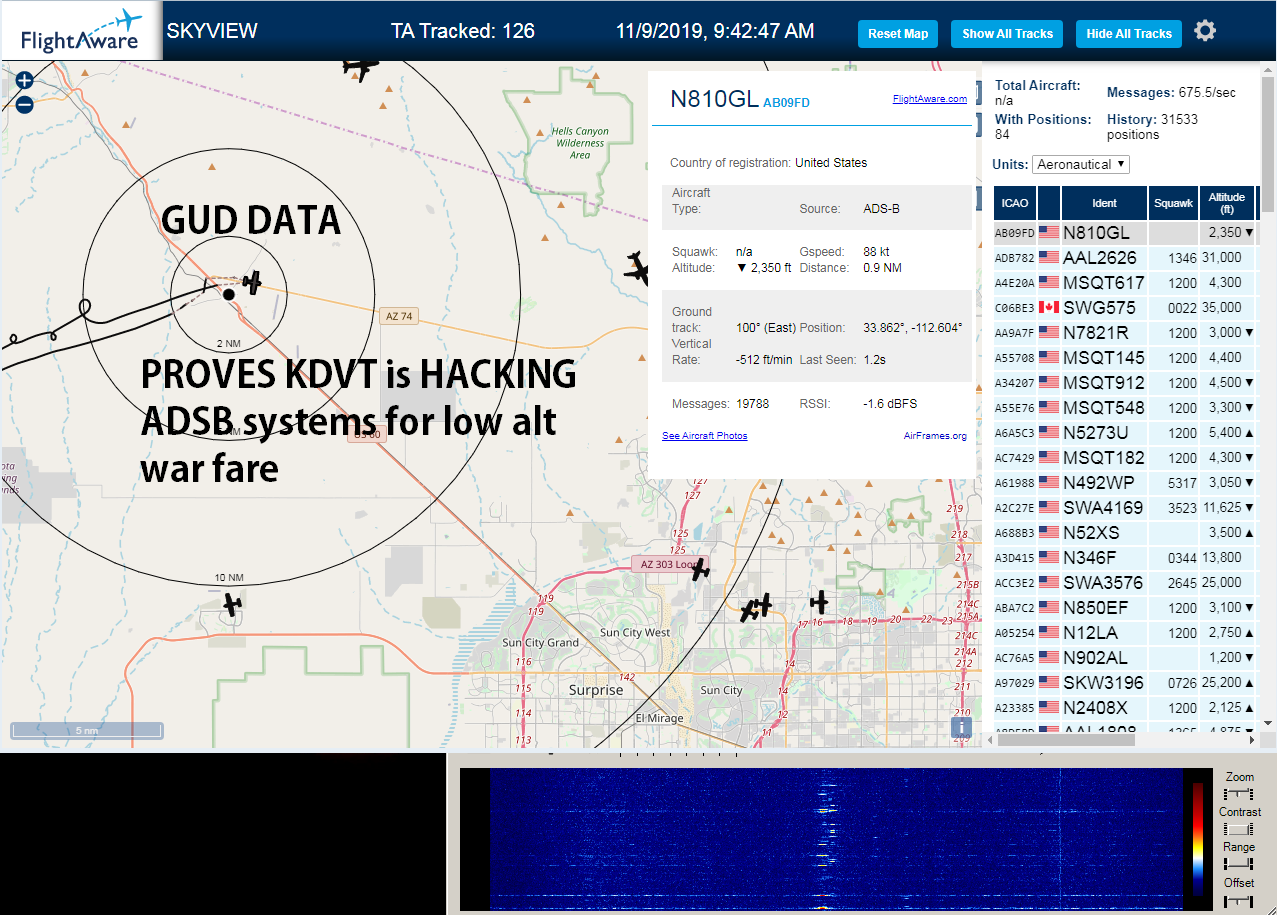Viewport: 1277px width, 915px height.
Task: Sort table by Ident column header
Action: [x=1104, y=203]
